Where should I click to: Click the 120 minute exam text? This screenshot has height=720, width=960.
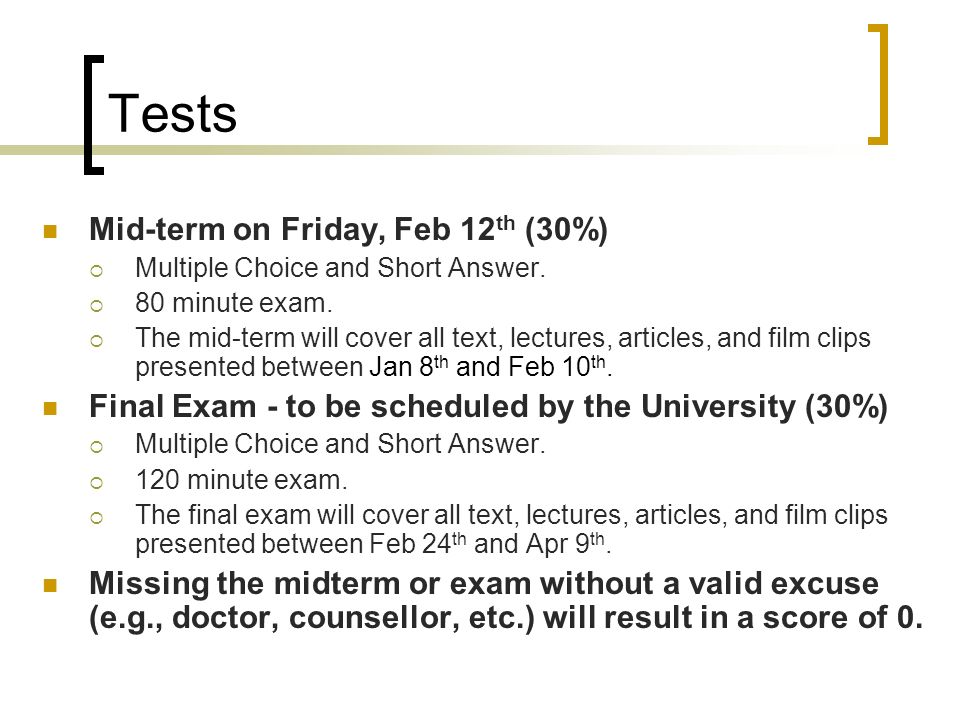click(x=241, y=479)
